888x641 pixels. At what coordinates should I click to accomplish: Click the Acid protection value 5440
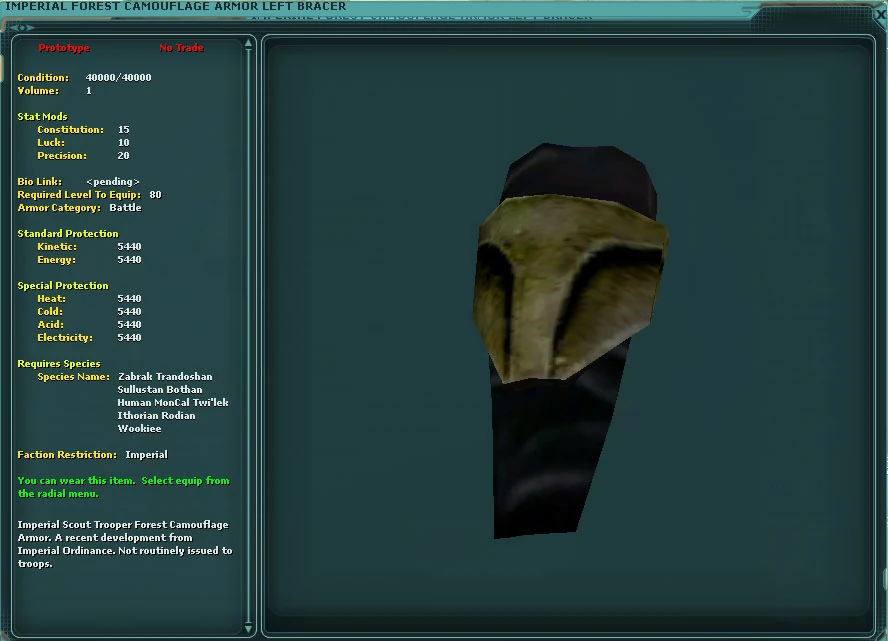tap(129, 325)
